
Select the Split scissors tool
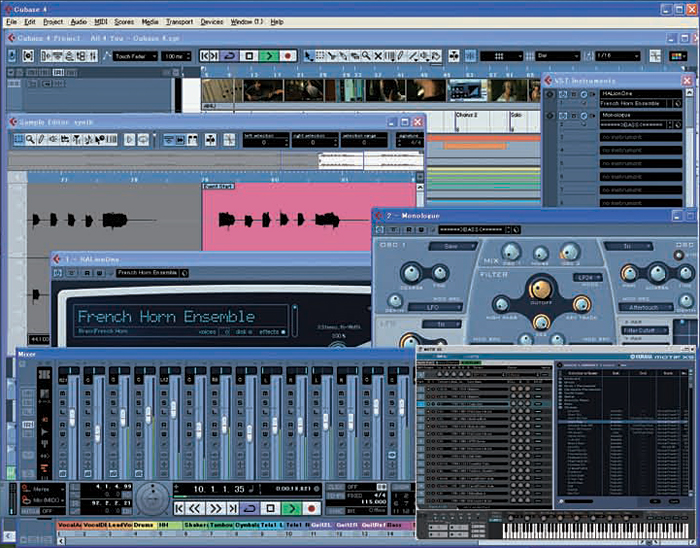point(332,56)
